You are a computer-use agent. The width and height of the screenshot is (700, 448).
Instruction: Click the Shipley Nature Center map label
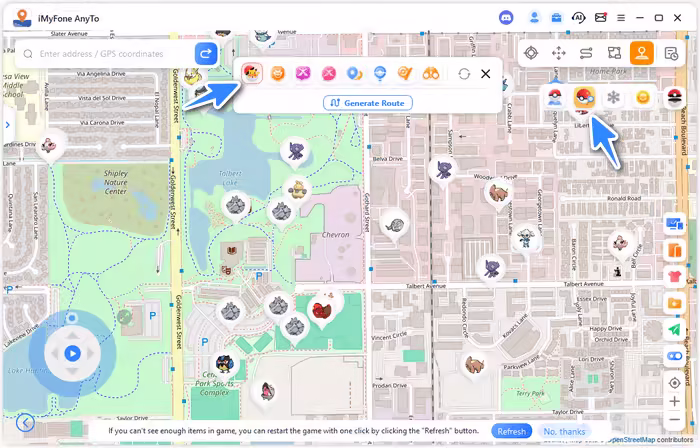116,182
